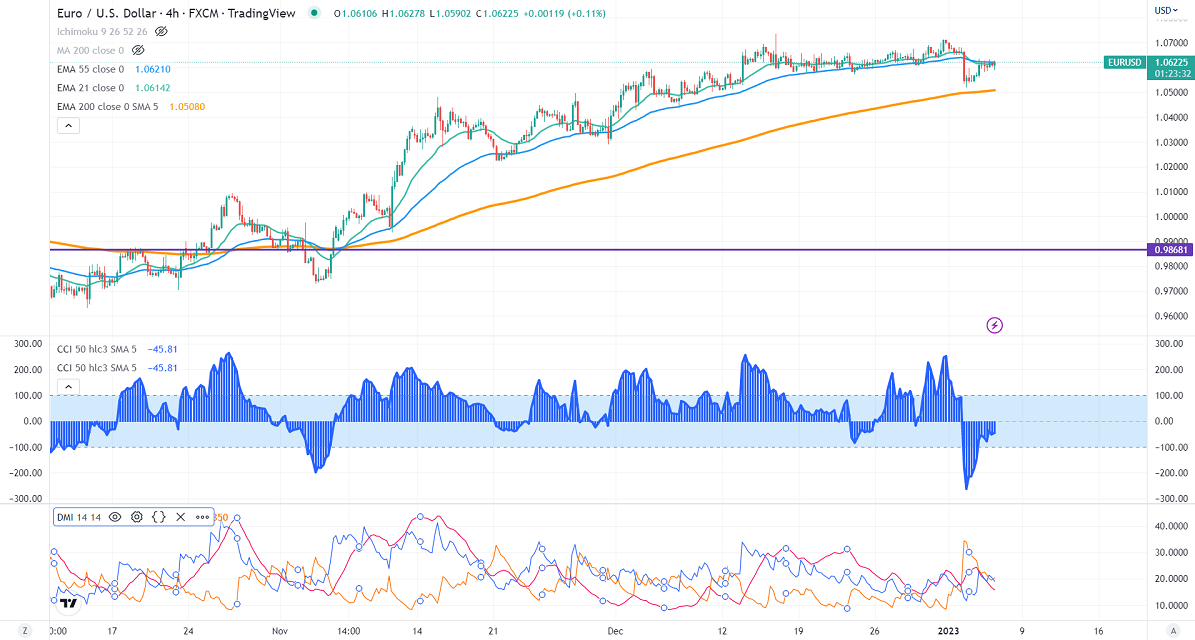Image resolution: width=1195 pixels, height=640 pixels.
Task: Click the current price label 1.06225
Action: [x=1170, y=62]
